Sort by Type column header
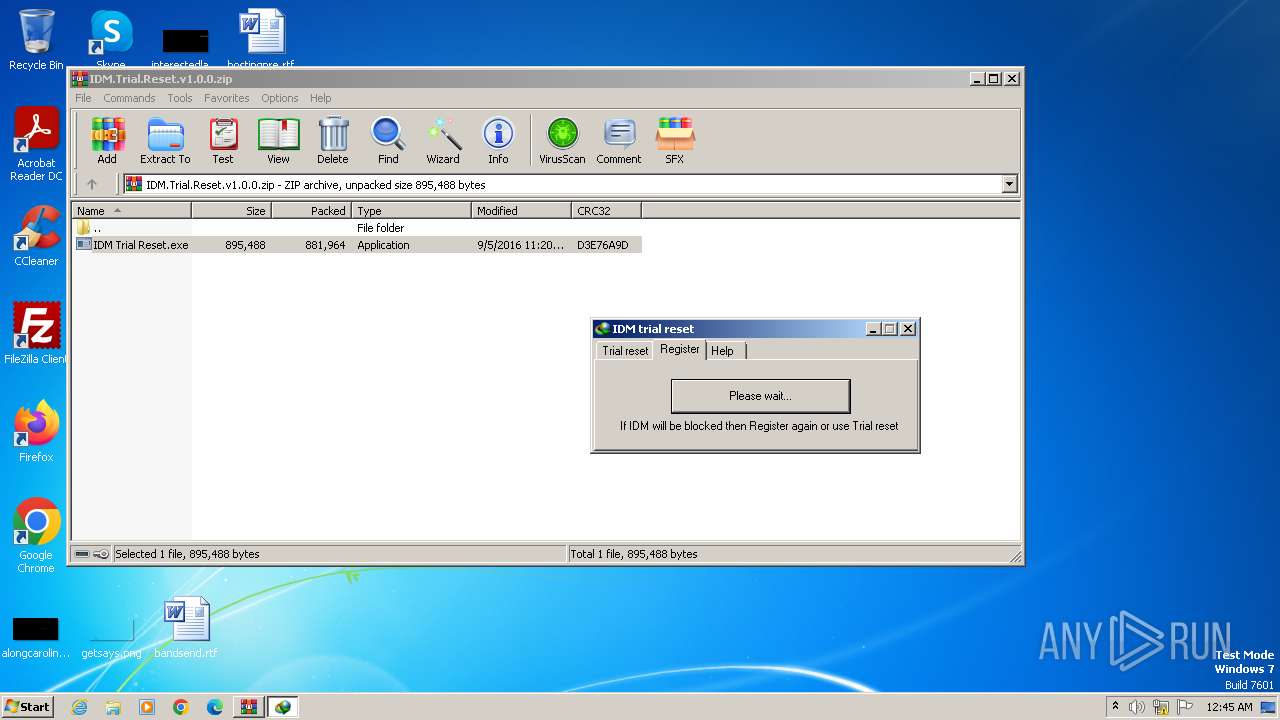The height and width of the screenshot is (720, 1280). (411, 211)
